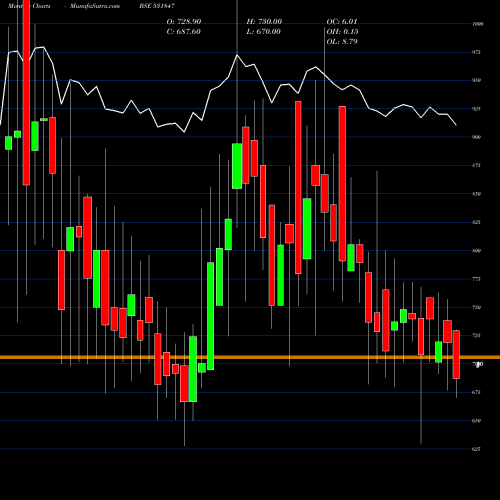Viewport: 500px width, 500px height.
Task: Select the high value H: 730.00
Action: 264,21
